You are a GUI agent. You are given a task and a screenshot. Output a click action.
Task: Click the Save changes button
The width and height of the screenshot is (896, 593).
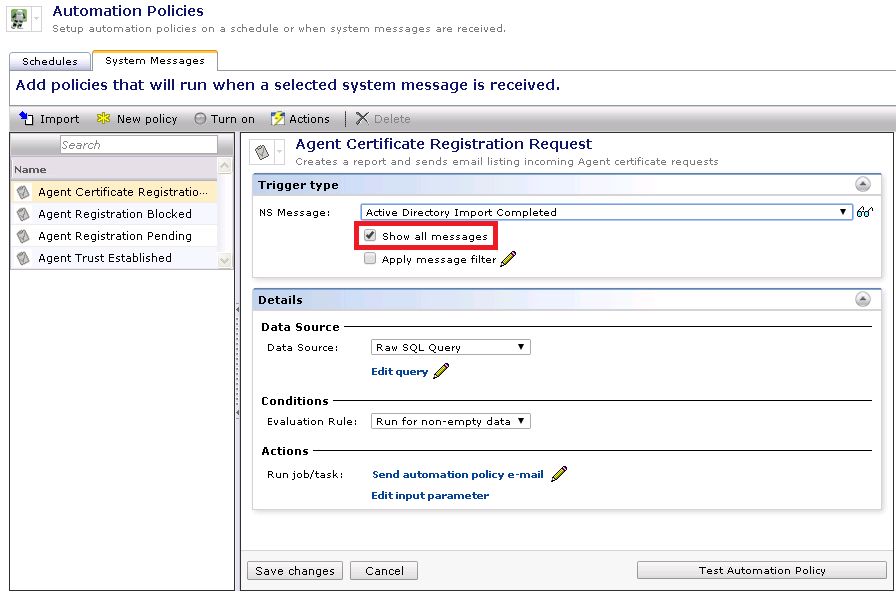click(x=295, y=571)
